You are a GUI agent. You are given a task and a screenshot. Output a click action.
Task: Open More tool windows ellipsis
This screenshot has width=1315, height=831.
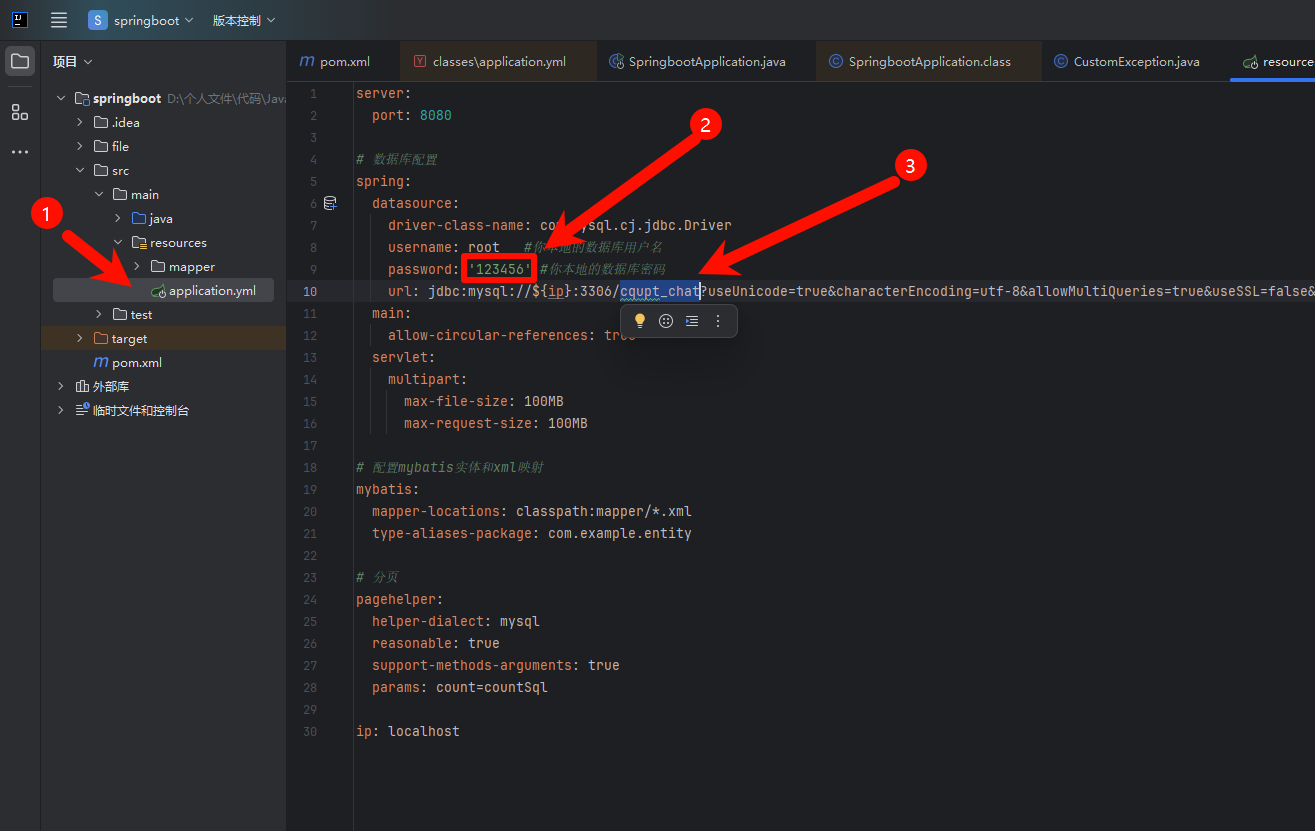click(x=20, y=152)
